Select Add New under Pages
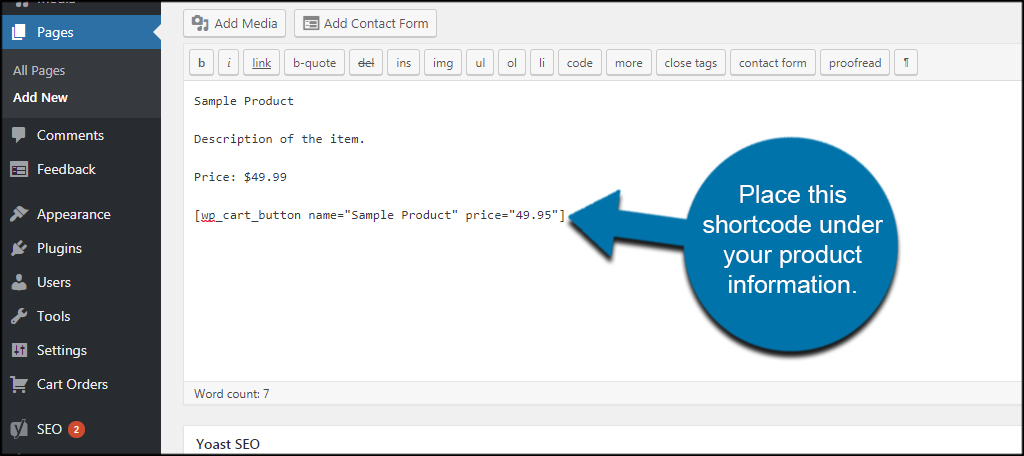 40,97
